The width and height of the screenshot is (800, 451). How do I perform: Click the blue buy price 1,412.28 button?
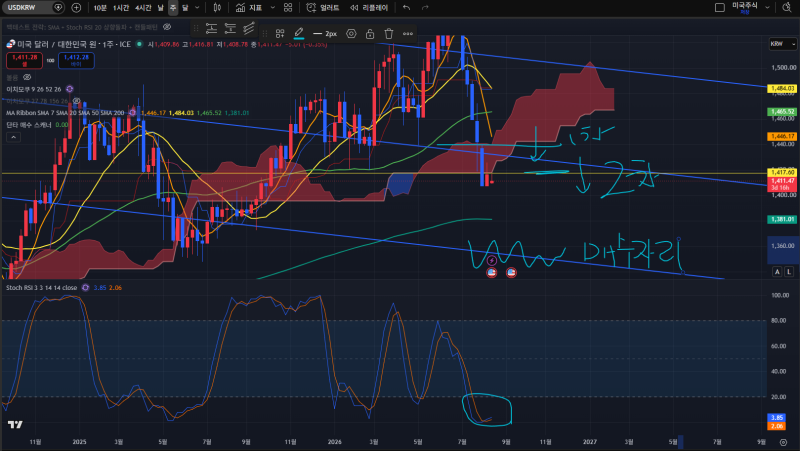(76, 60)
